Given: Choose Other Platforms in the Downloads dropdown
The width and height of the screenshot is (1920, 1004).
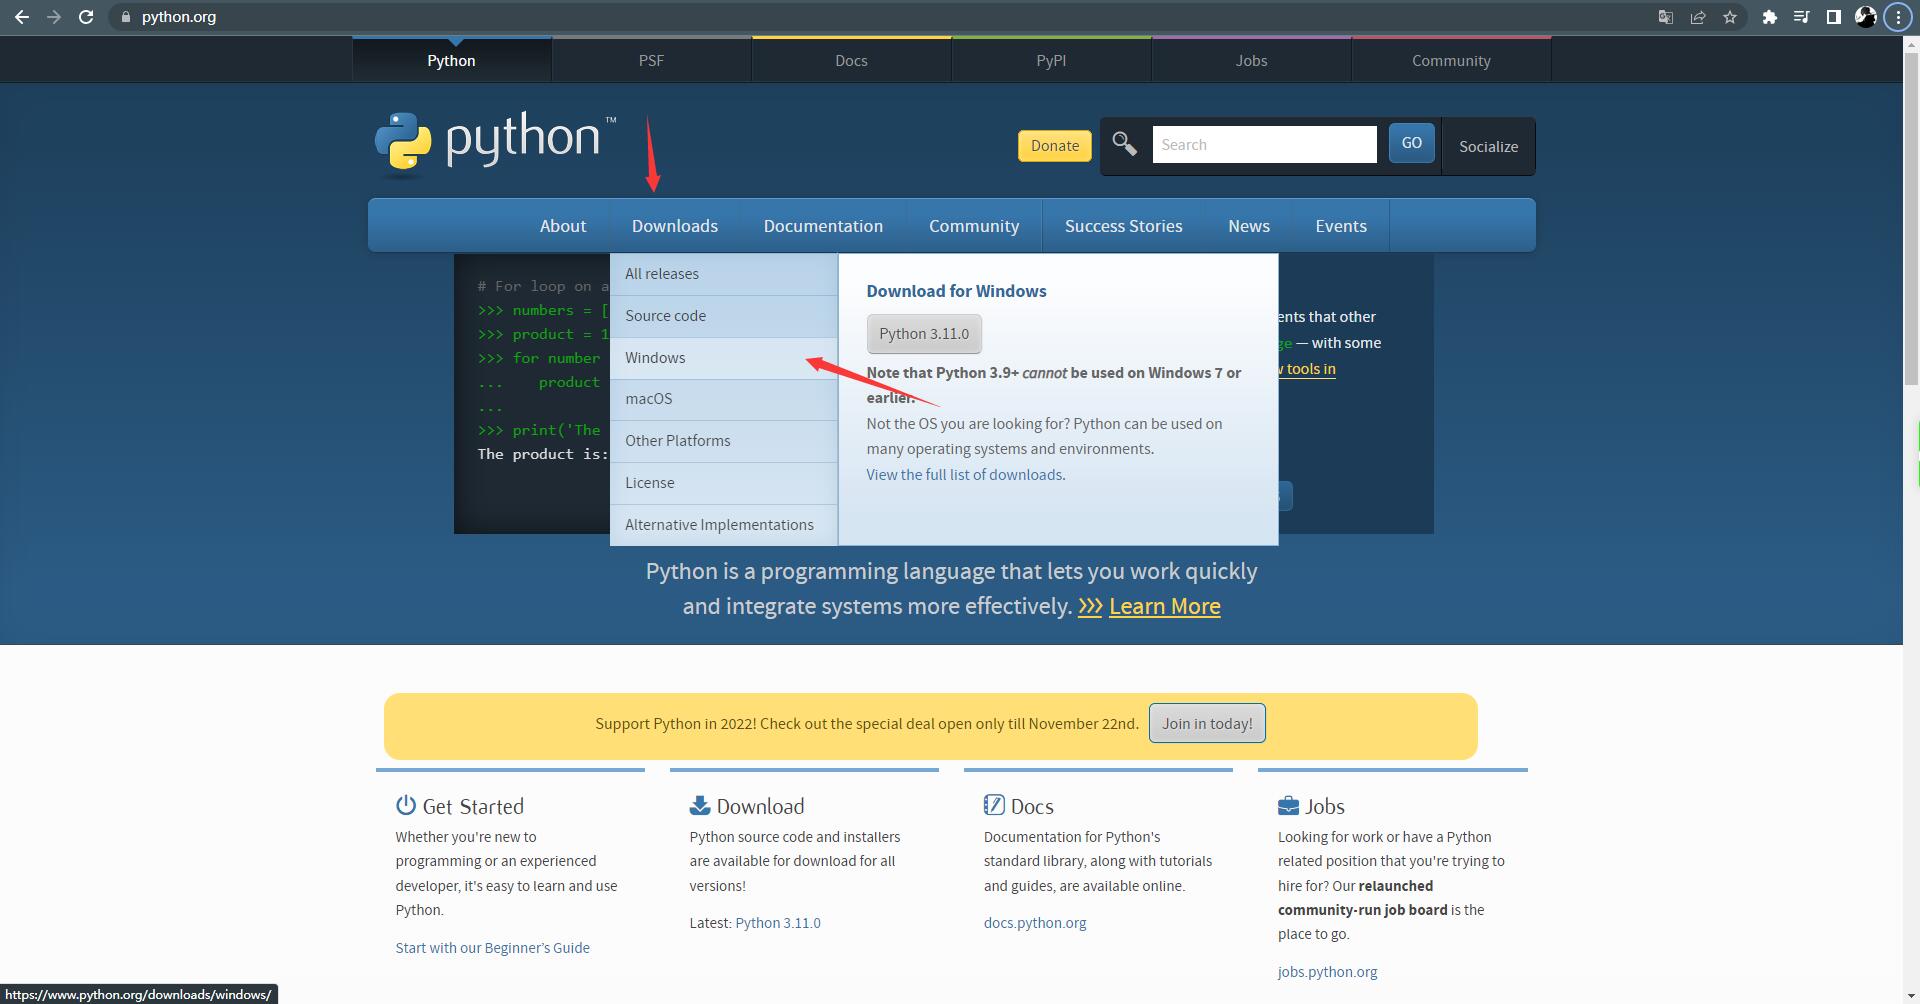Looking at the screenshot, I should [724, 441].
